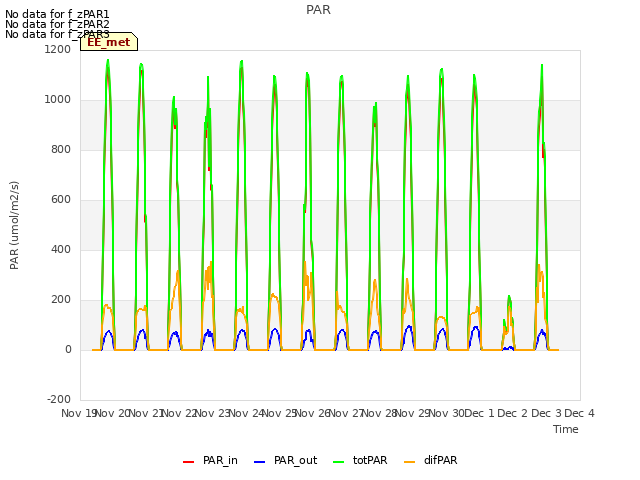Click the PAR_in legend label

pos(220,460)
